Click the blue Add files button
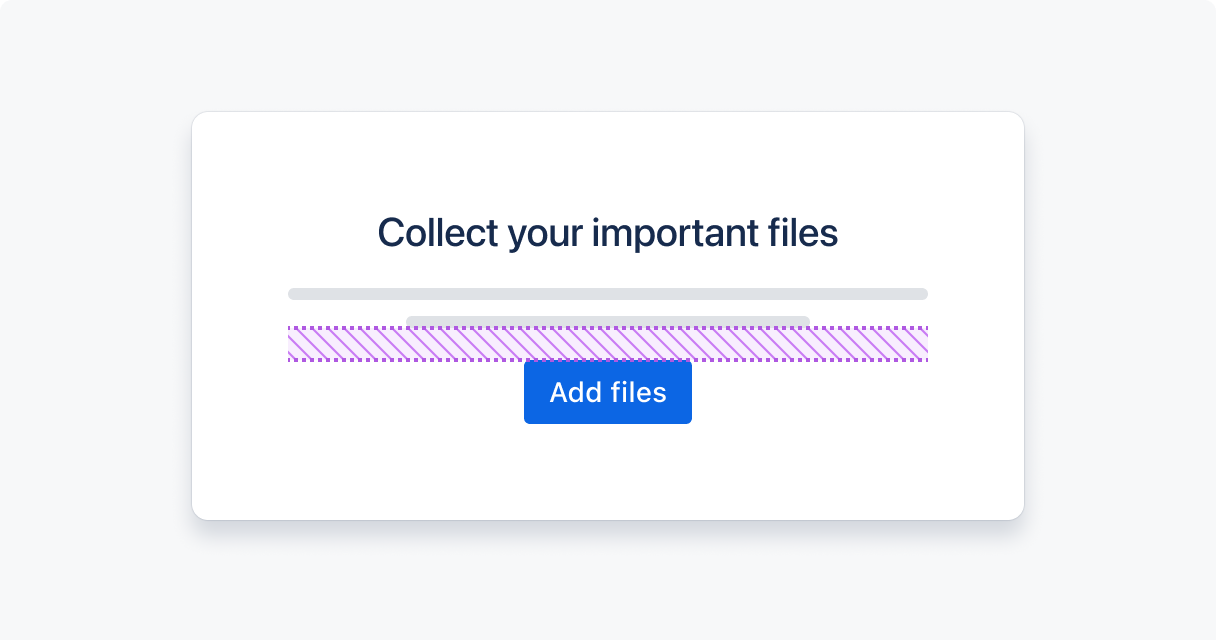1216x640 pixels. pos(607,392)
